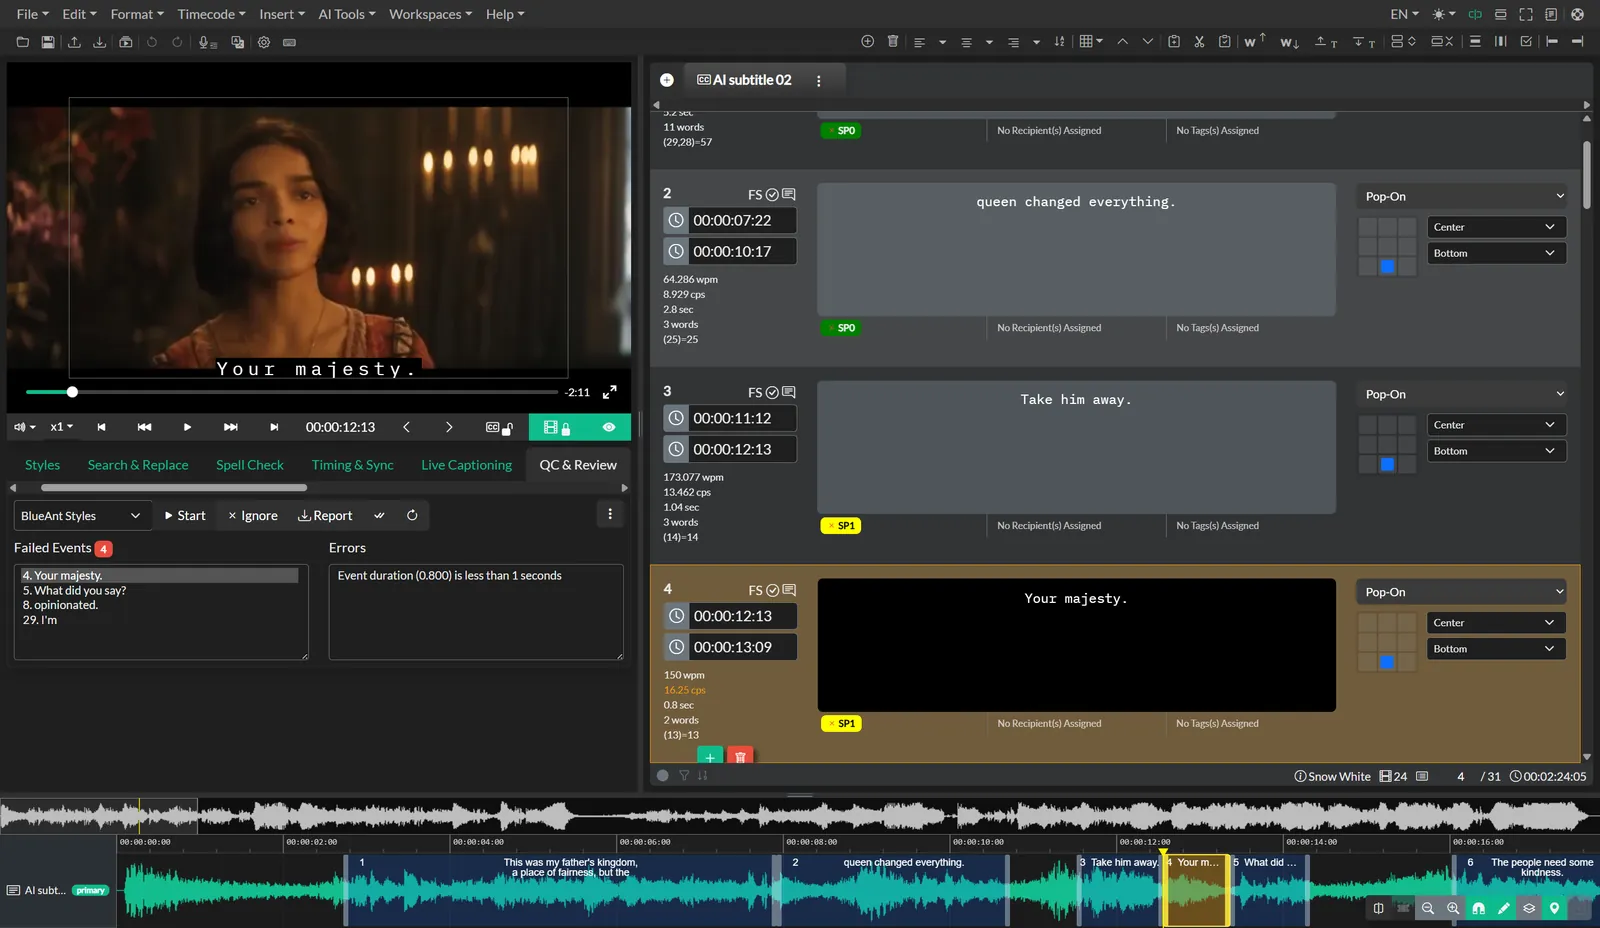Click the Report button

click(325, 515)
